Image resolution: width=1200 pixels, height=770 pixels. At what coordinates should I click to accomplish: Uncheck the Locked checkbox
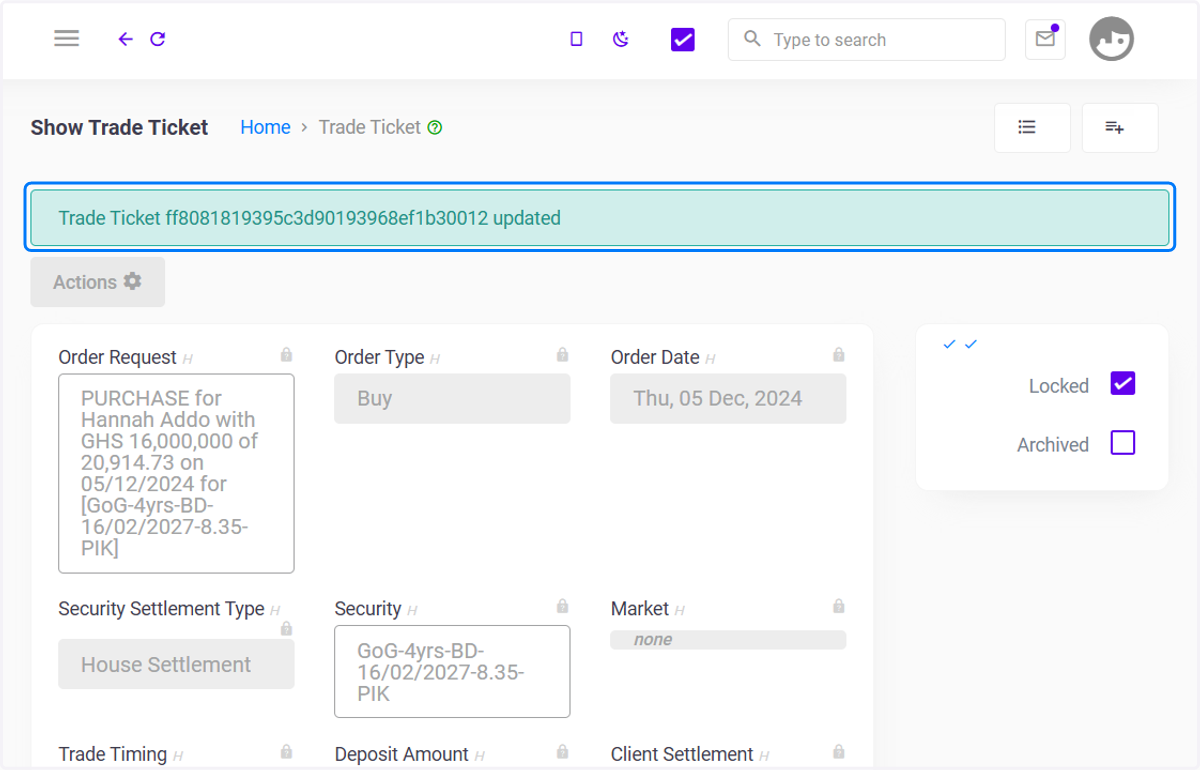coord(1123,384)
